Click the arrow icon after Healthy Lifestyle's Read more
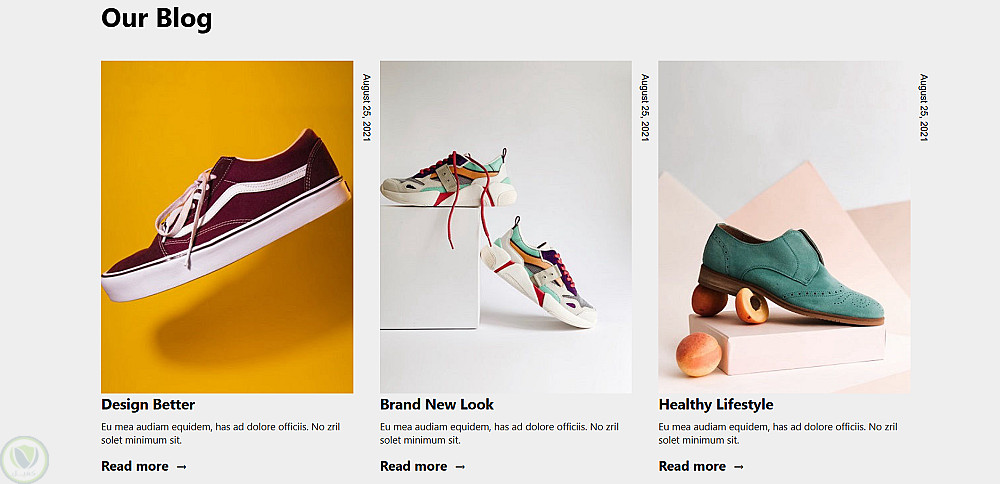Screen dimensions: 1000x484 coord(739,467)
